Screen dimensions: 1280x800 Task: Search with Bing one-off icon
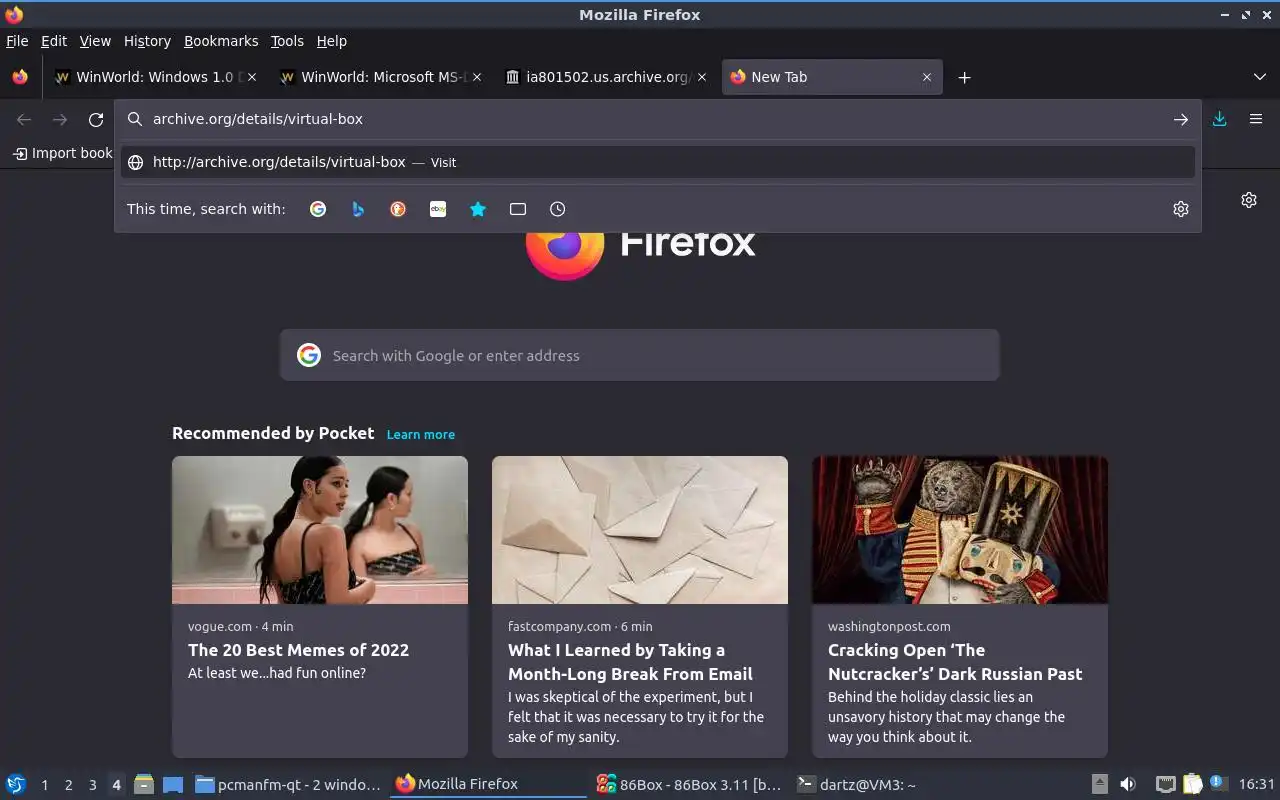point(358,209)
